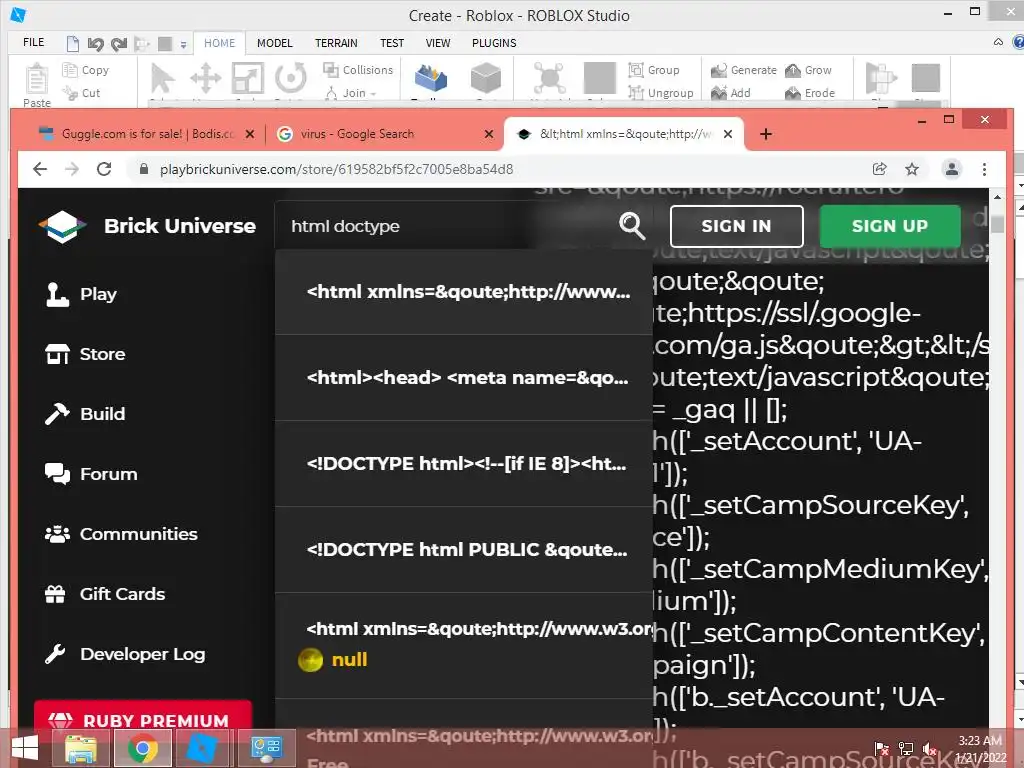Click the green SIGN UP button
Screen dimensions: 1024x768
pos(890,226)
